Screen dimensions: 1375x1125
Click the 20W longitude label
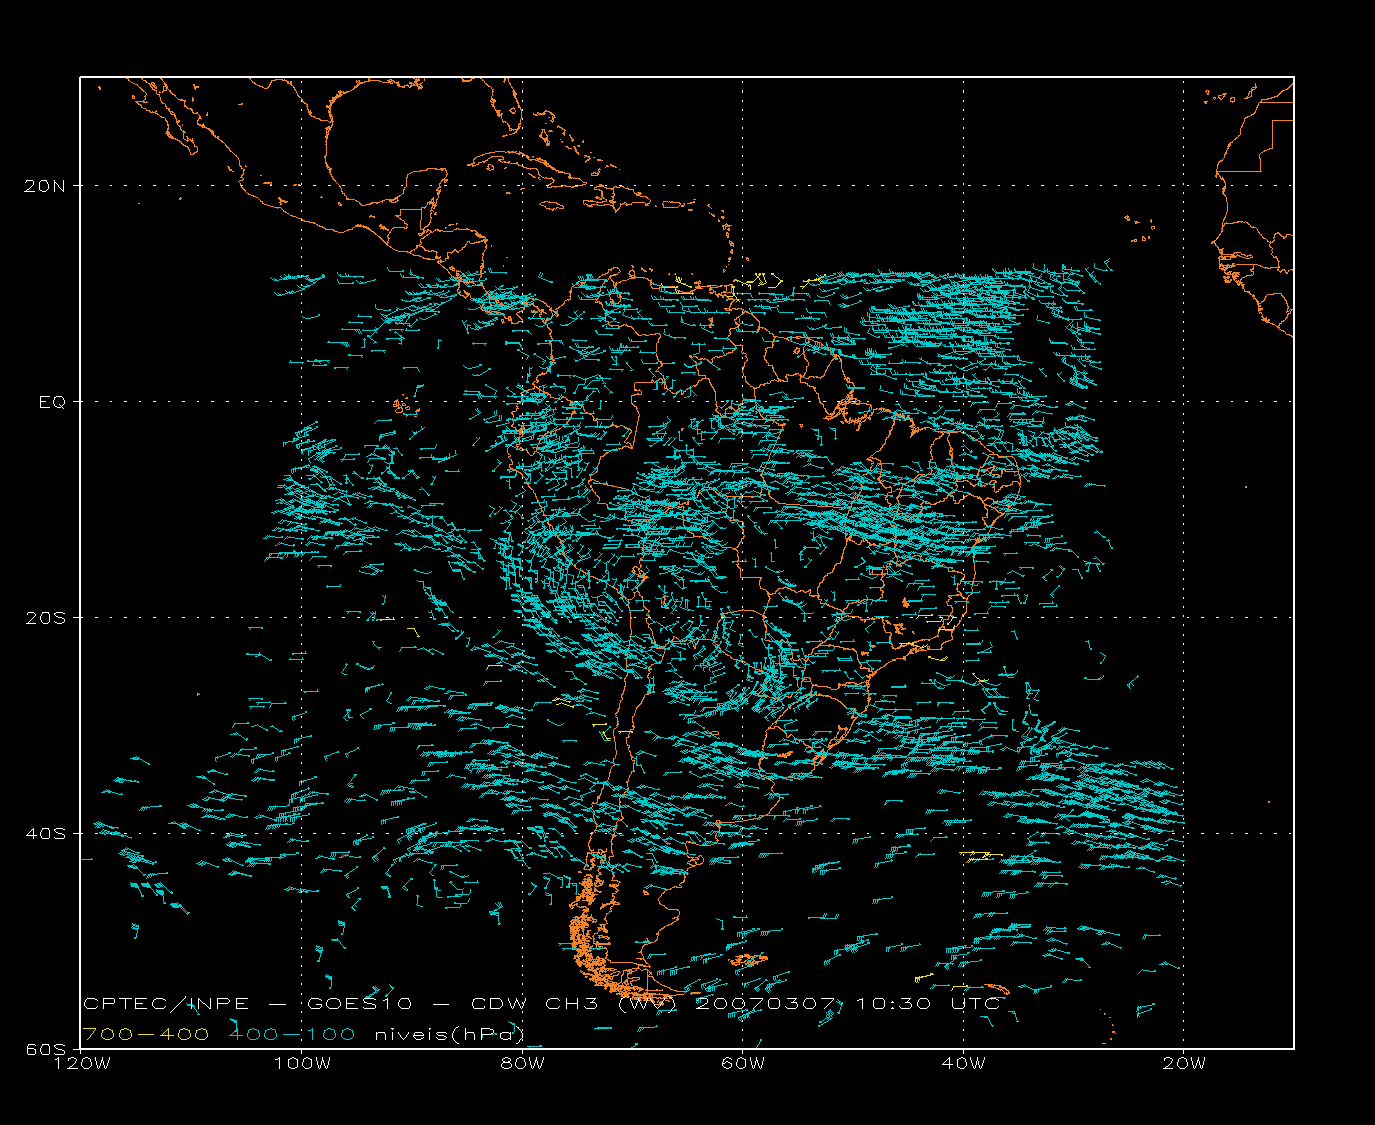(1184, 1063)
